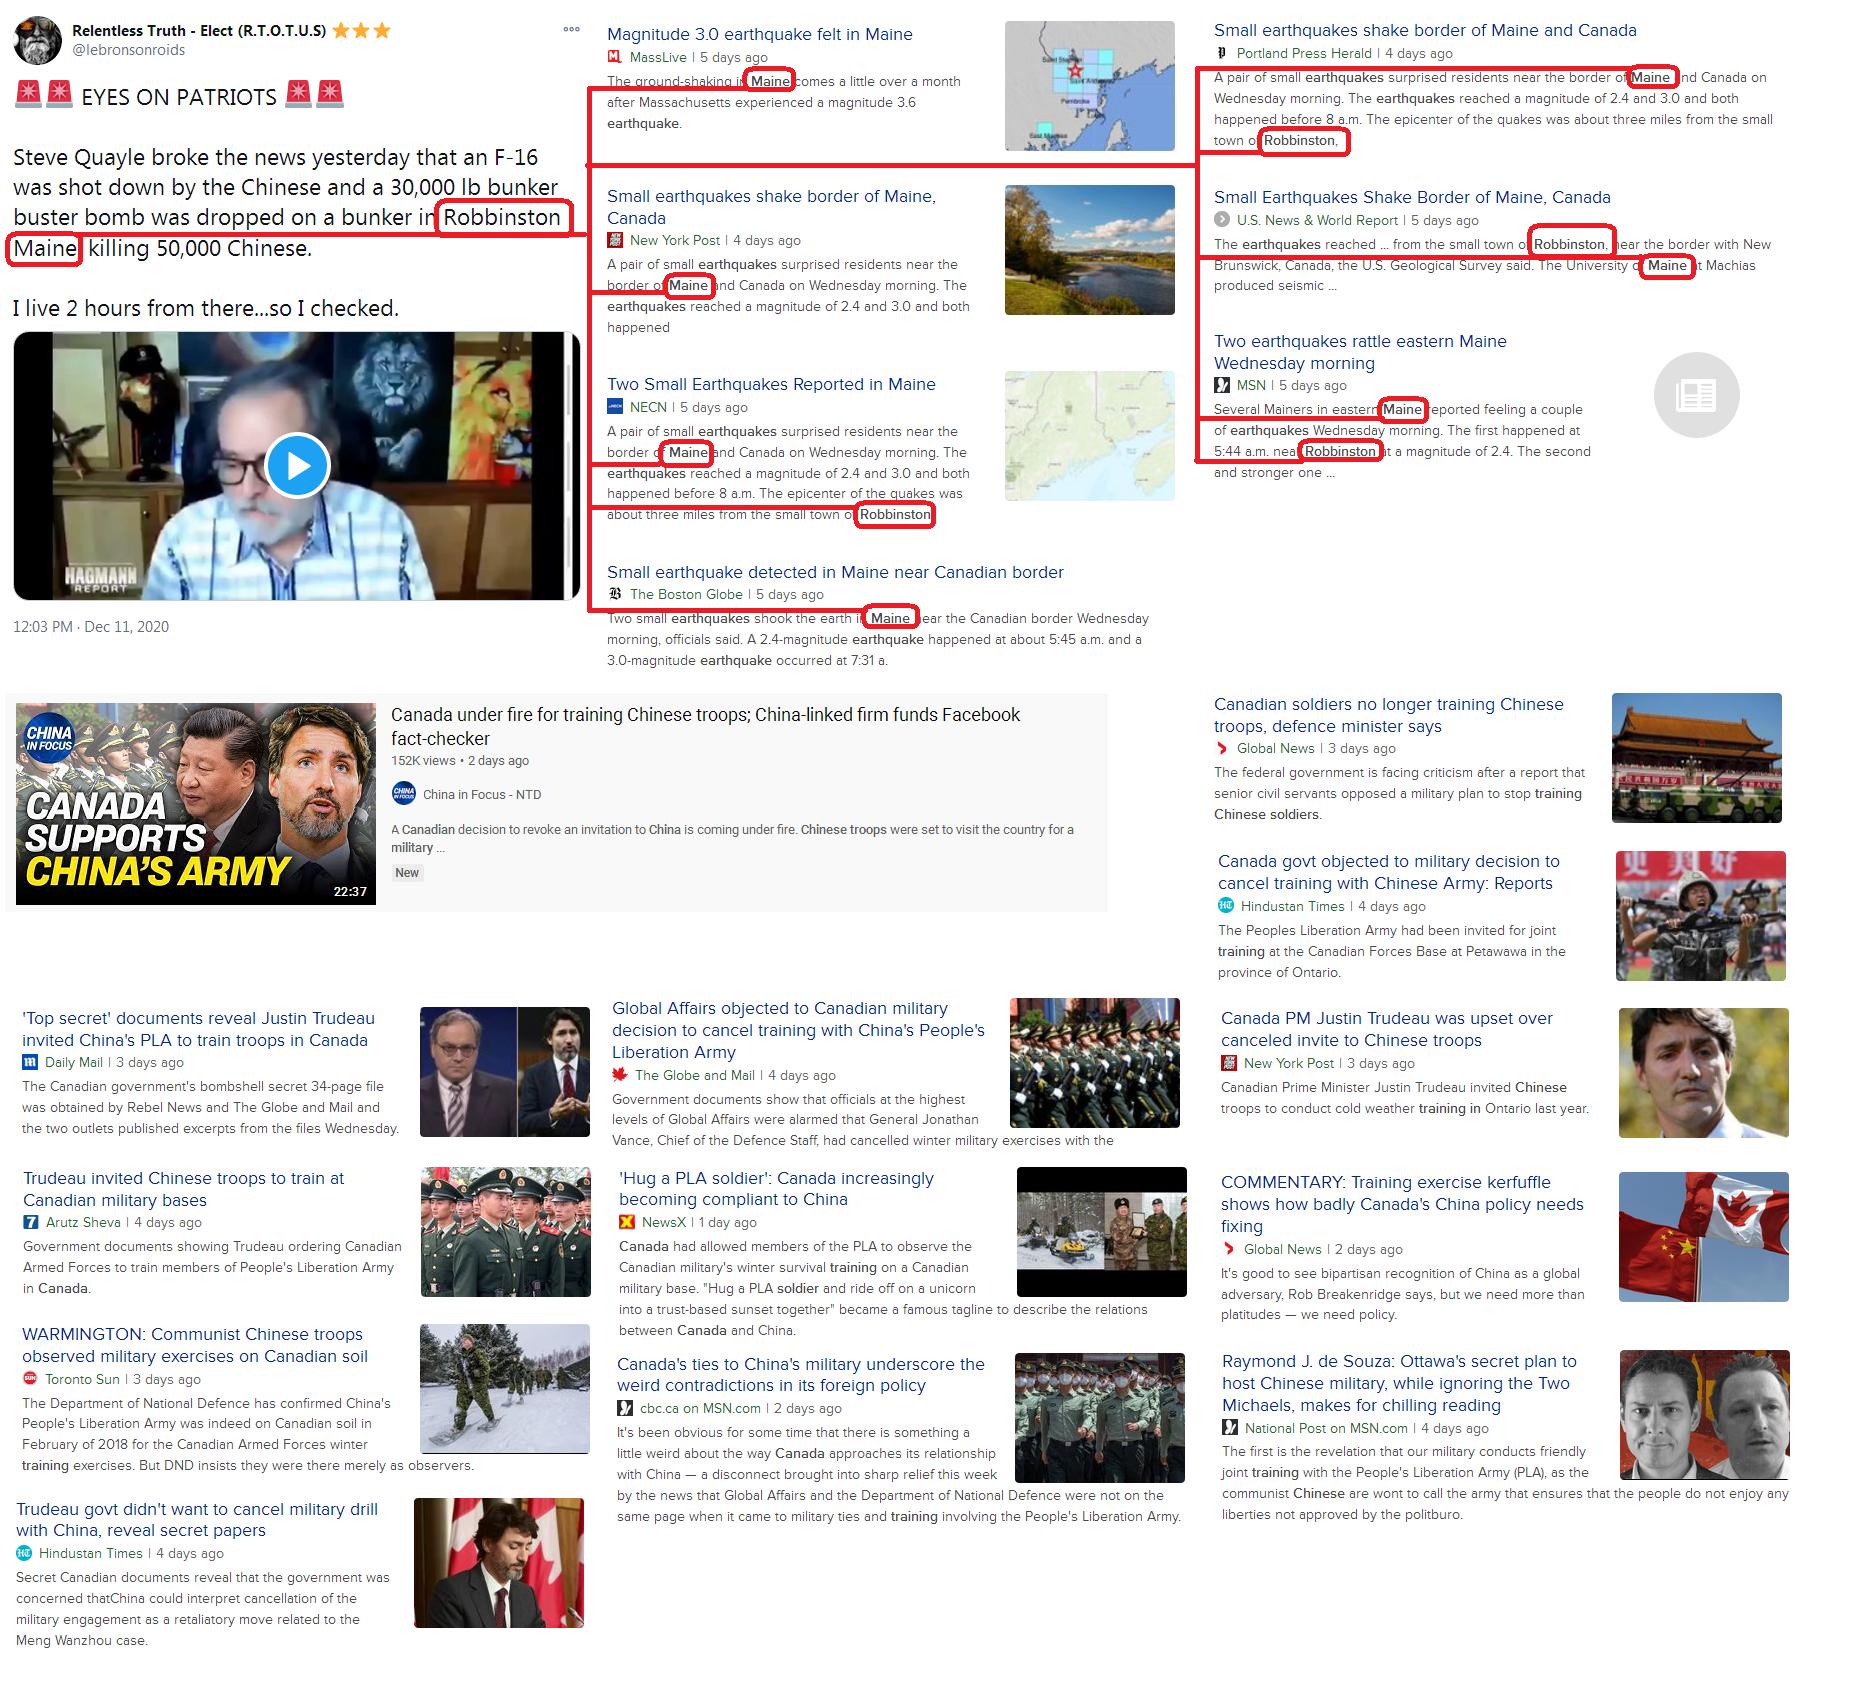Open the Tiananmen gate thumbnail
Image resolution: width=1858 pixels, height=1683 pixels.
pyautogui.click(x=1697, y=758)
